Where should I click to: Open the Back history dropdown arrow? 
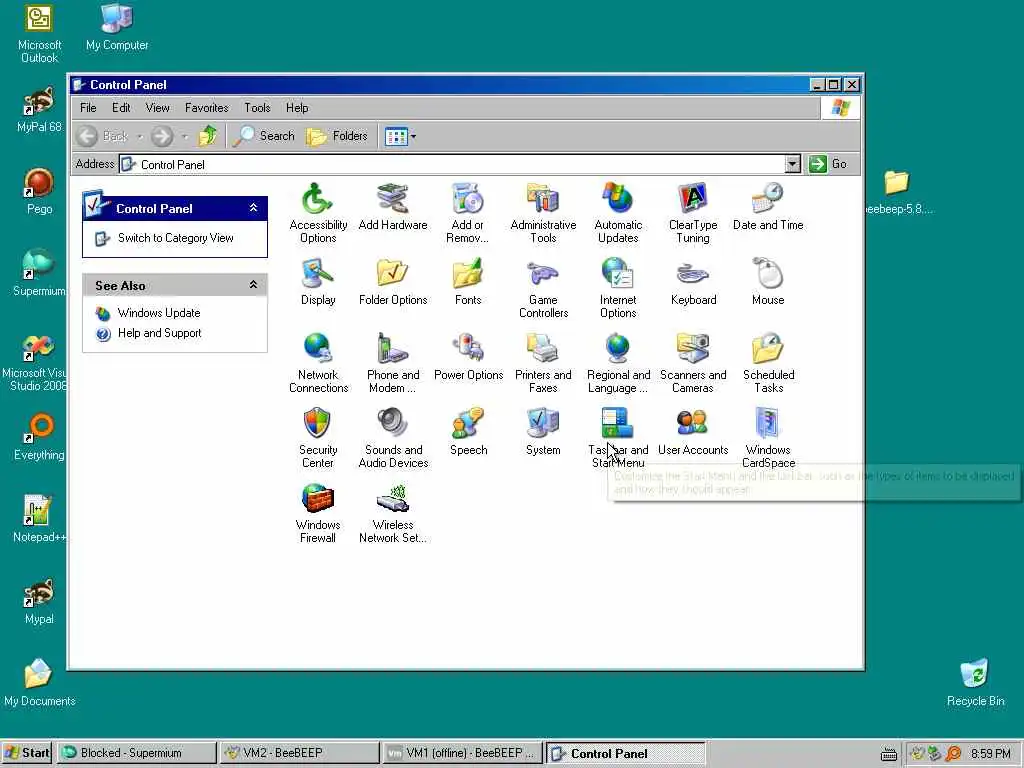tap(139, 136)
